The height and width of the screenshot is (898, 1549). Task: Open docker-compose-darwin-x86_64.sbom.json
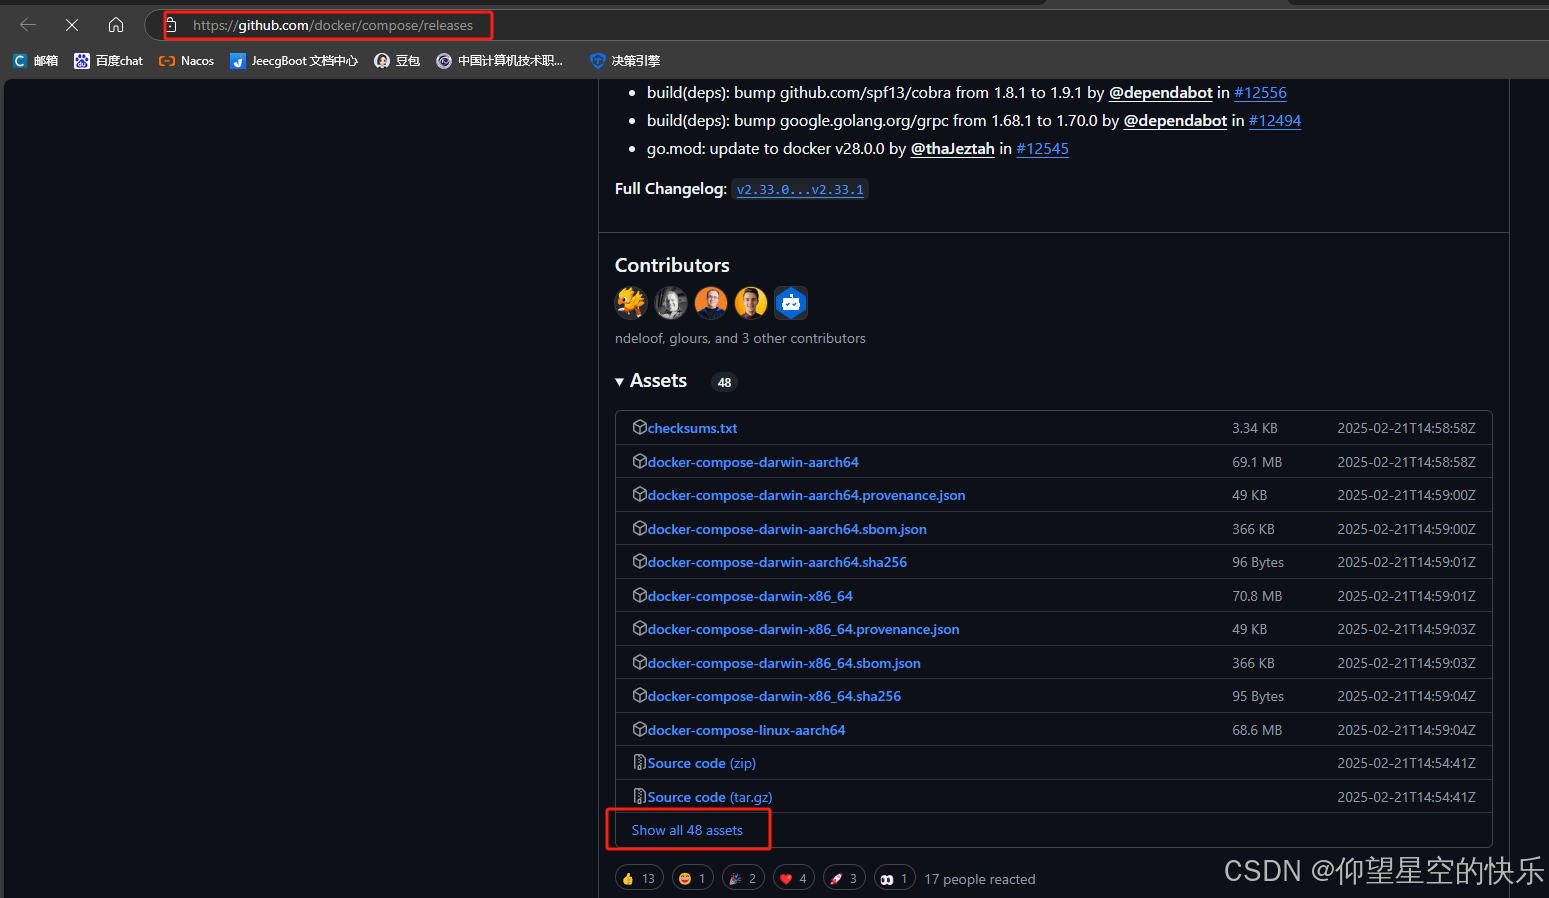click(x=784, y=663)
